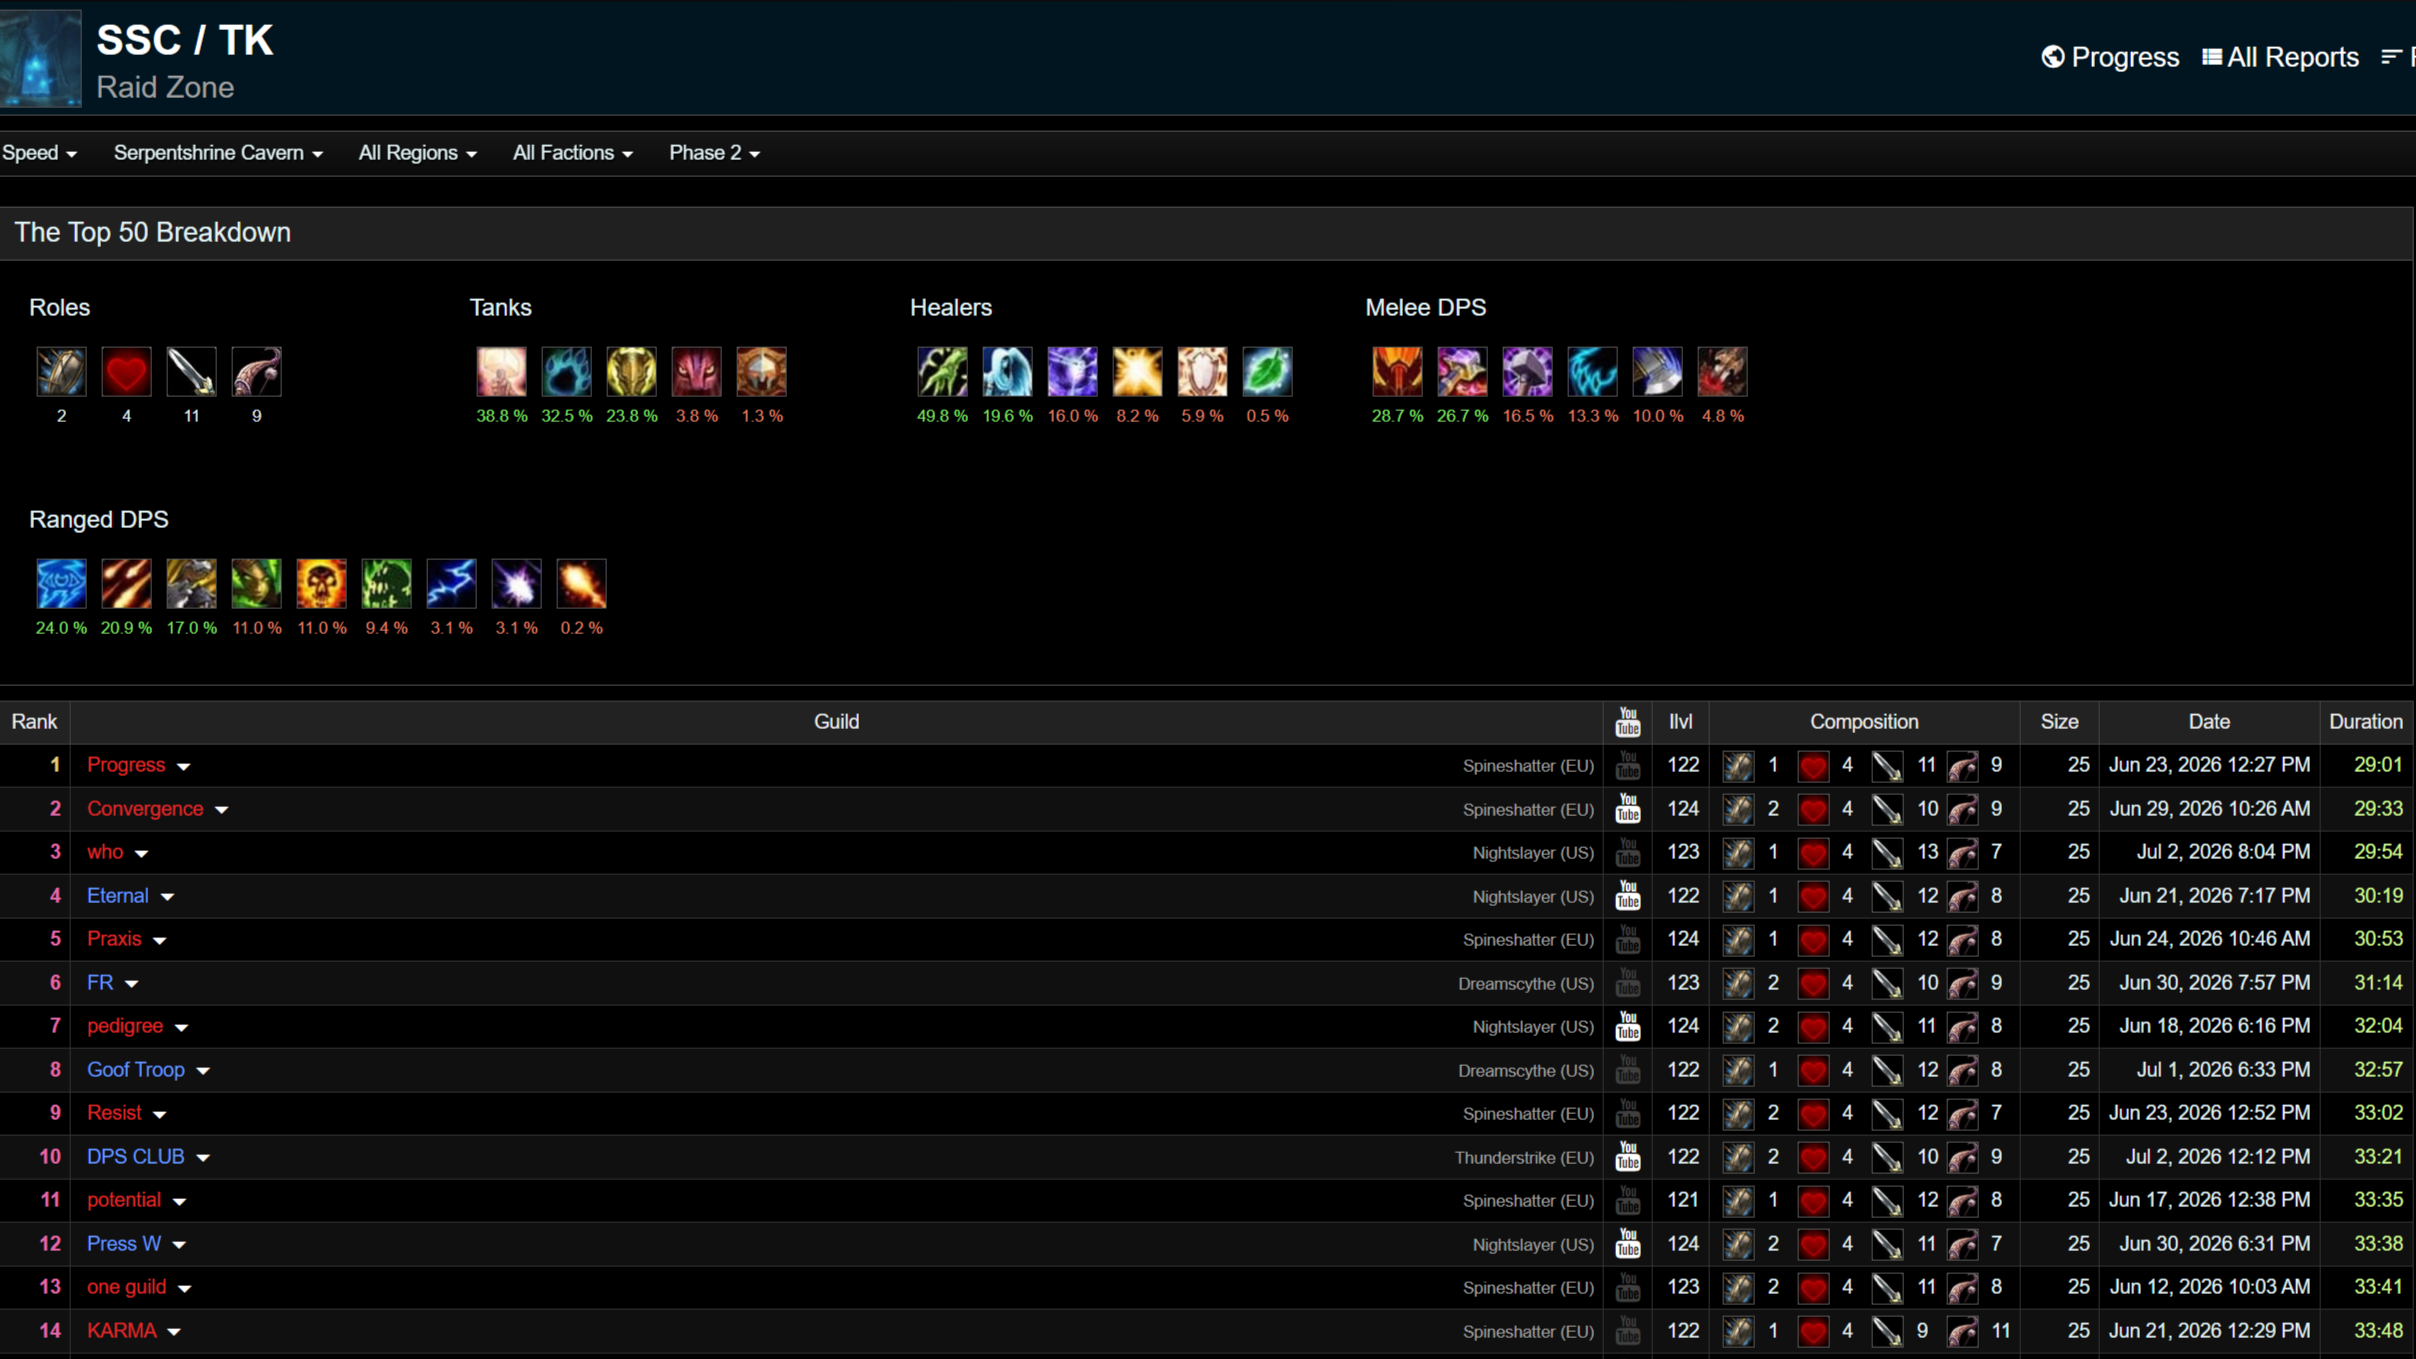Click the 28.7% melee DPS spec icon
Image resolution: width=2416 pixels, height=1359 pixels.
tap(1397, 372)
